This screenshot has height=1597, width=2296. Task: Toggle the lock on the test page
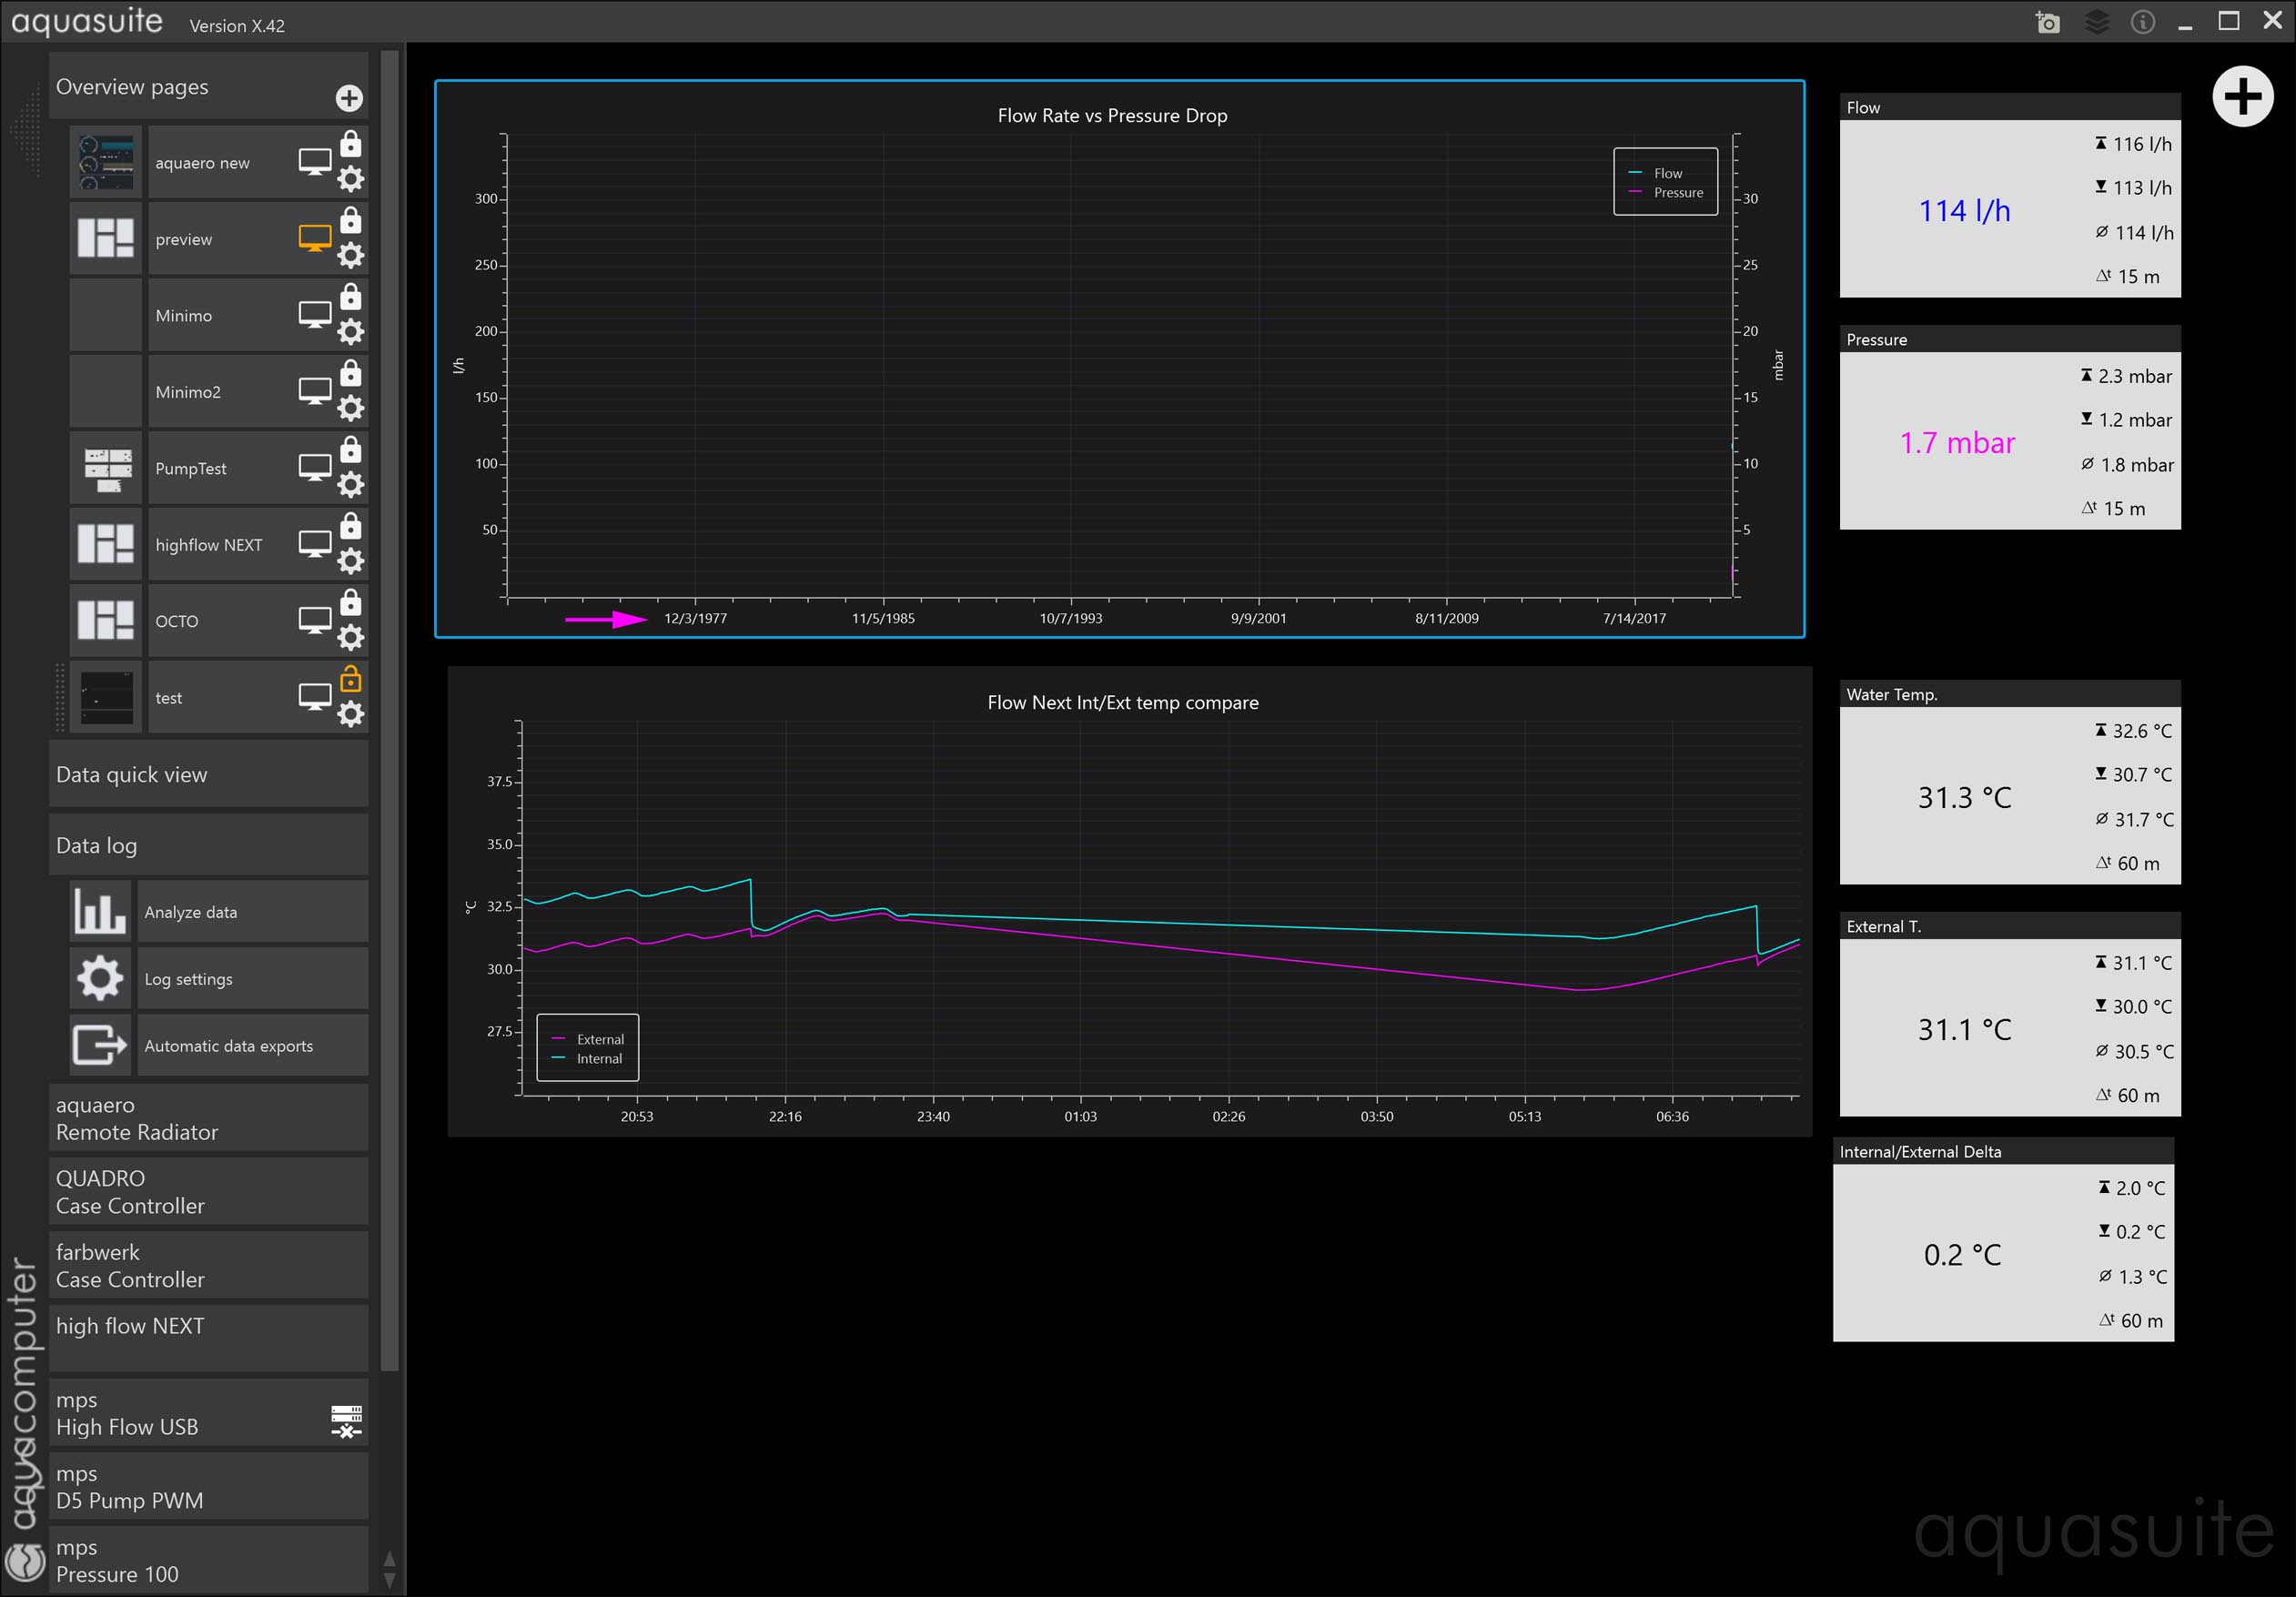[351, 679]
